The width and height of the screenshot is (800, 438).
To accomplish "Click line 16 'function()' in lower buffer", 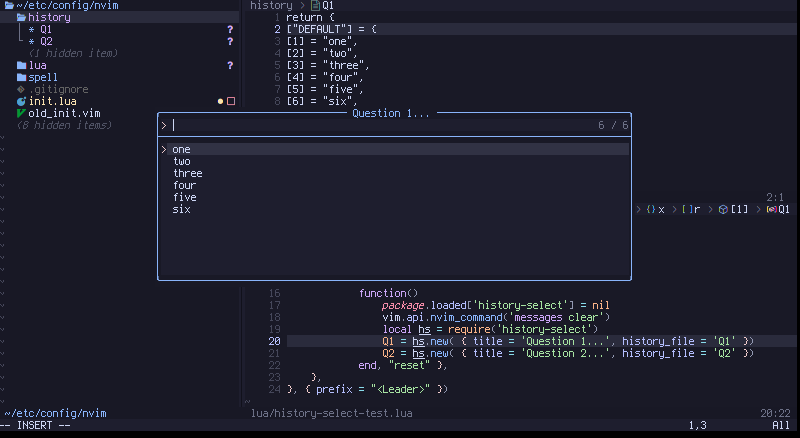I will tap(388, 294).
